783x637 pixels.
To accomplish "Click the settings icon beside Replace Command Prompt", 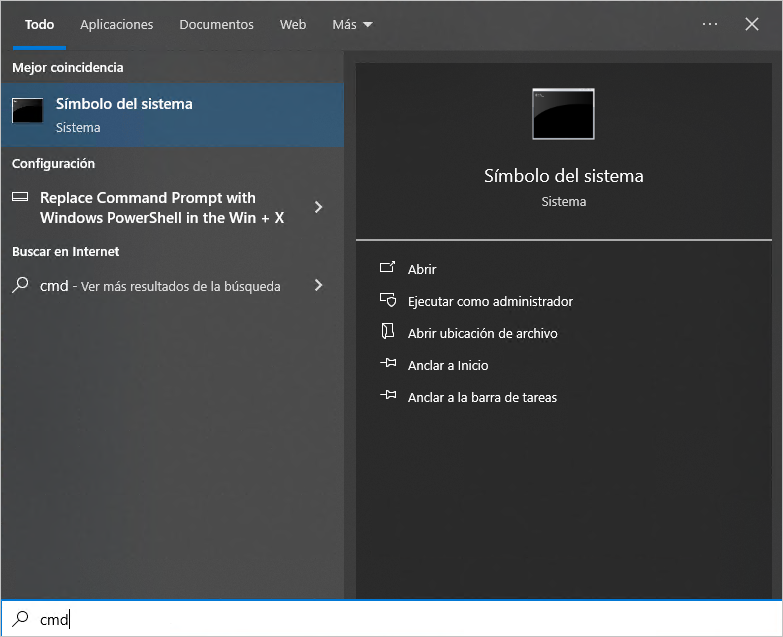I will pos(20,198).
